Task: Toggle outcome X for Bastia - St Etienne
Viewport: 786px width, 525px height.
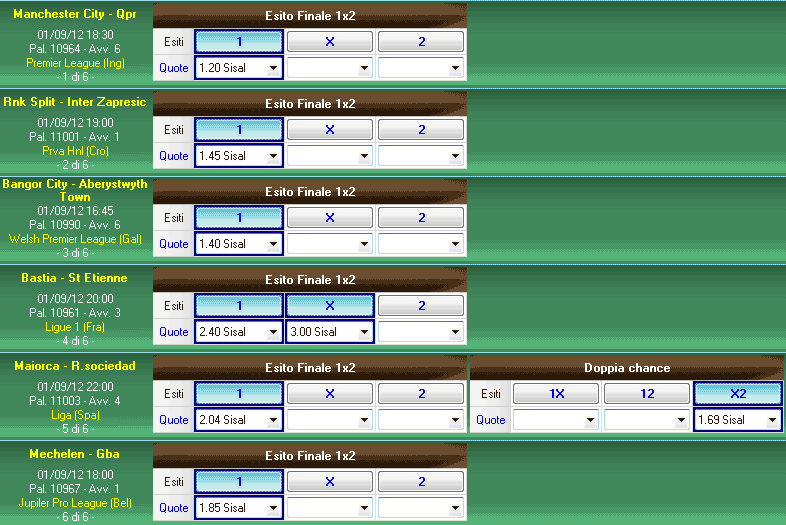Action: (330, 306)
